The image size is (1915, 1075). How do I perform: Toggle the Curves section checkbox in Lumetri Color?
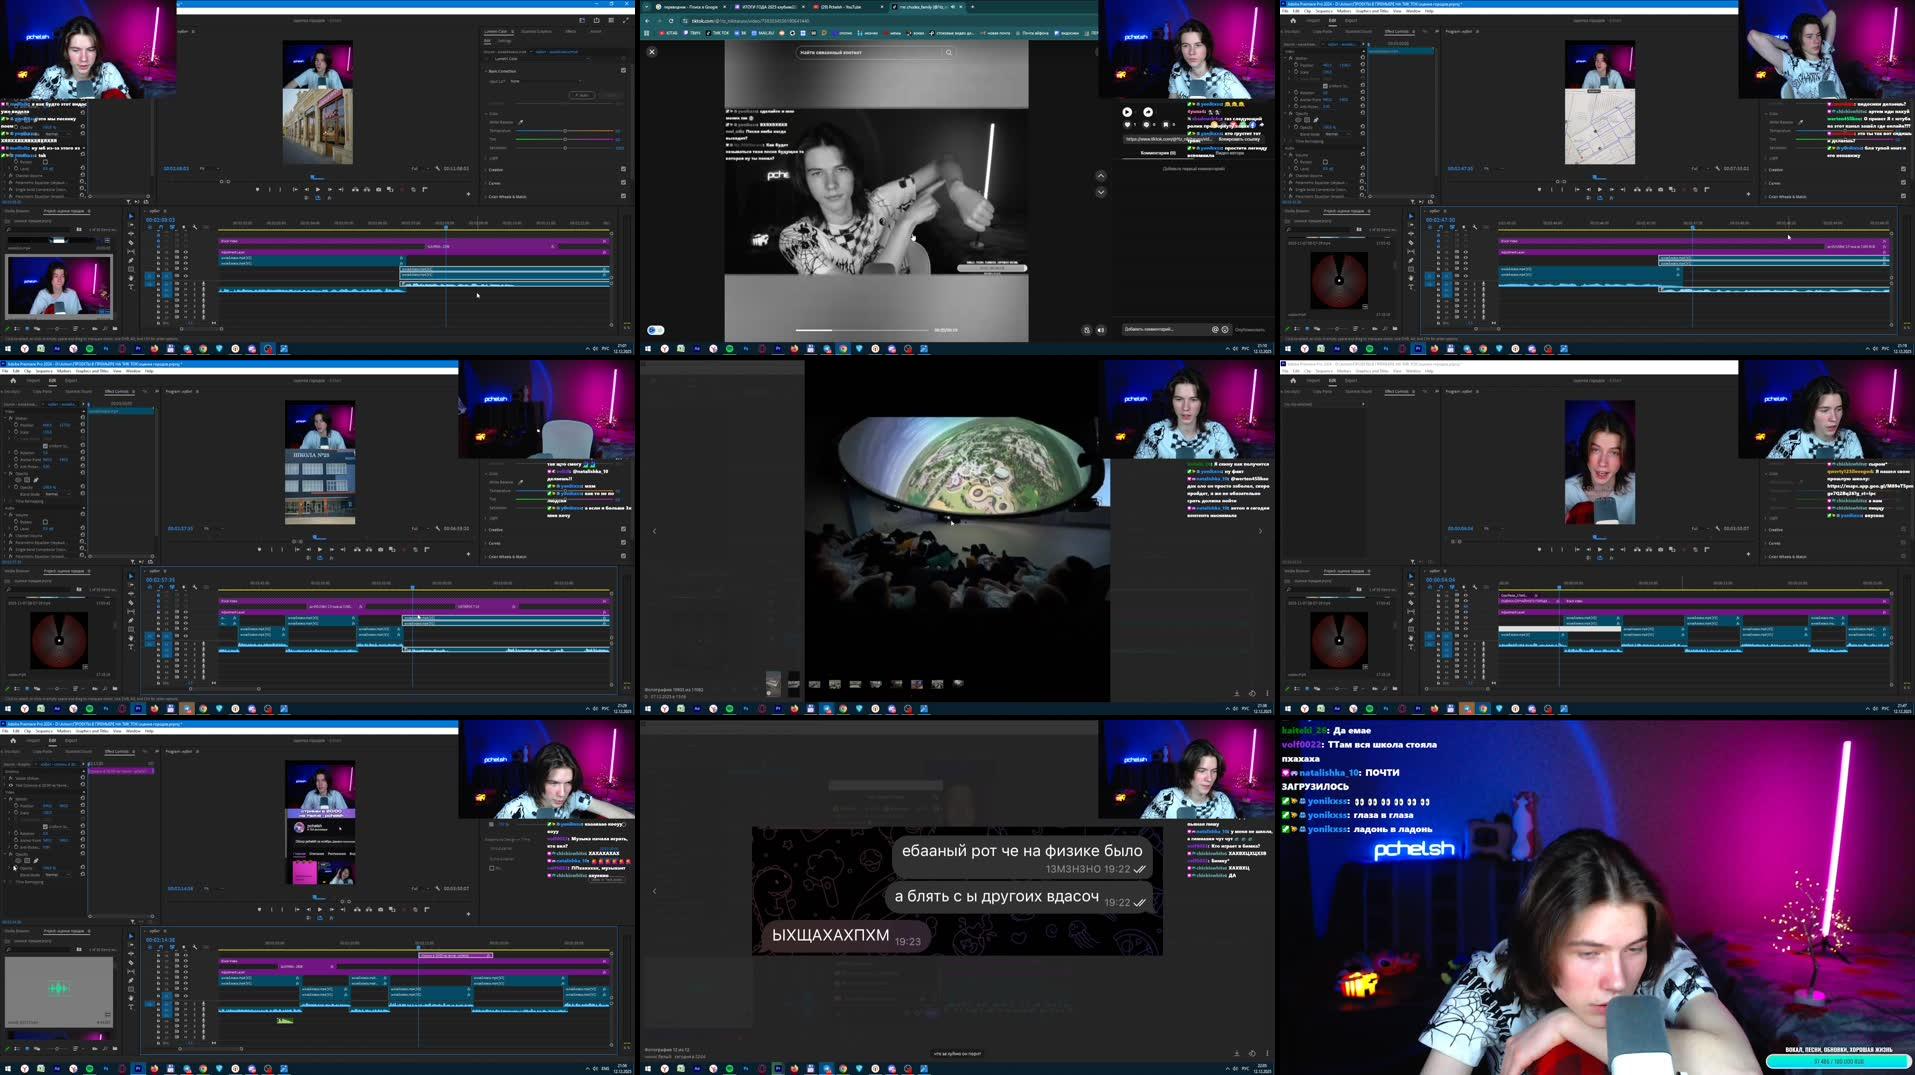[x=623, y=182]
